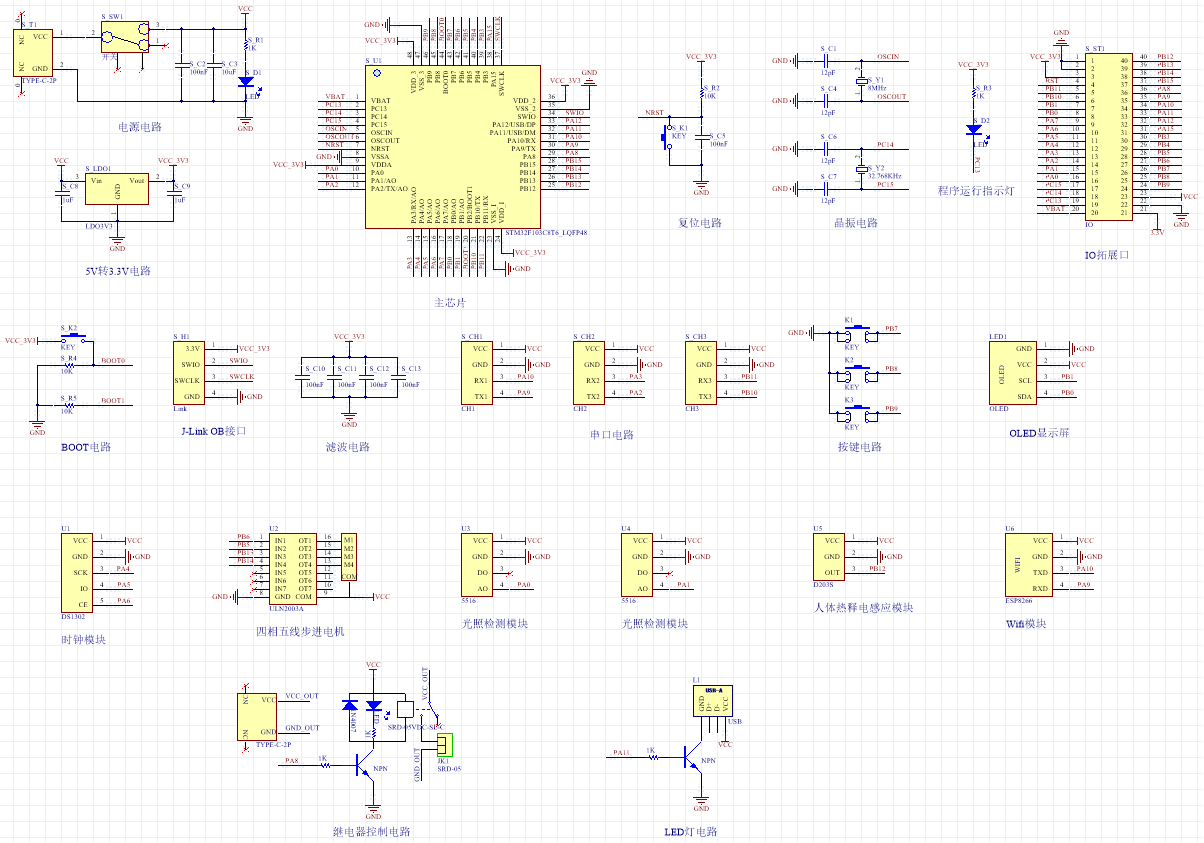The image size is (1204, 843).
Task: Click the 串口电路 section title
Action: coord(612,435)
